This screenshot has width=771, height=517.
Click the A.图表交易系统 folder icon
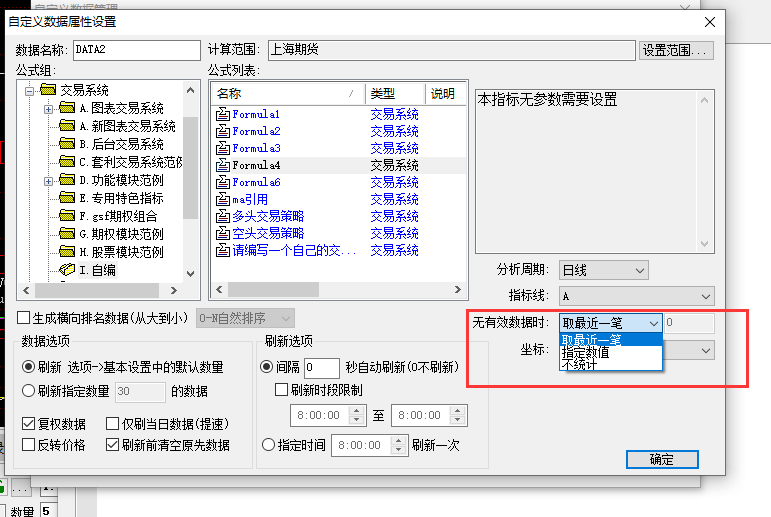(67, 107)
